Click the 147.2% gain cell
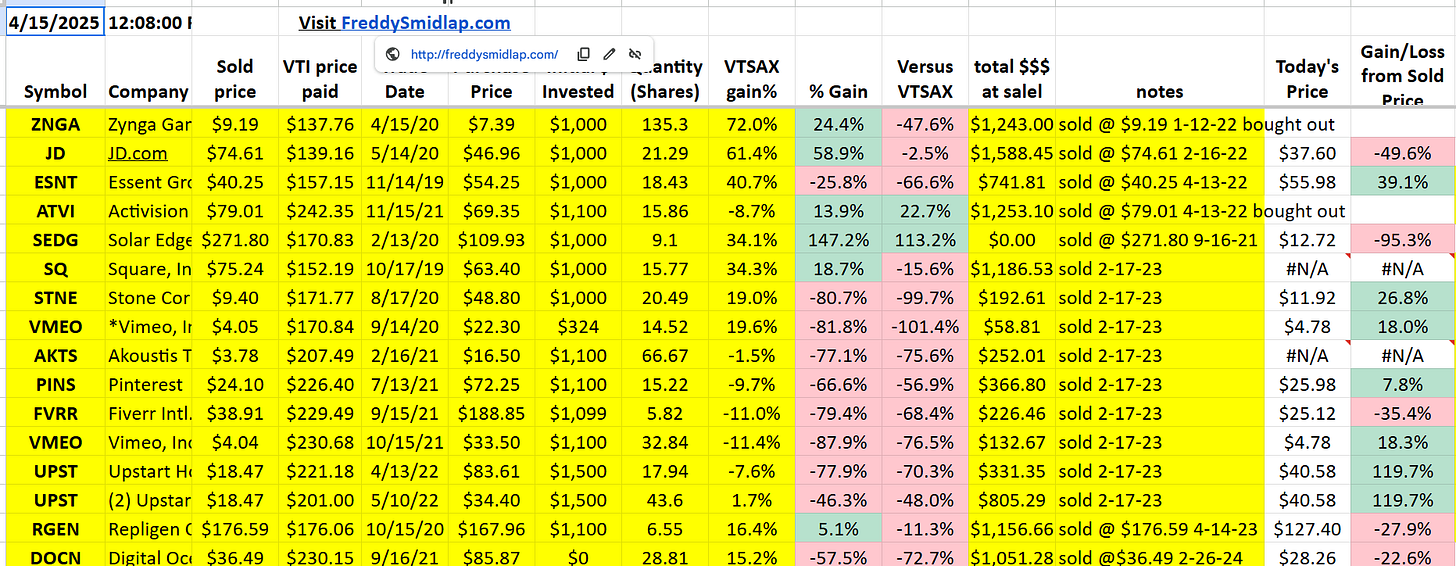This screenshot has height=566, width=1456. point(839,240)
